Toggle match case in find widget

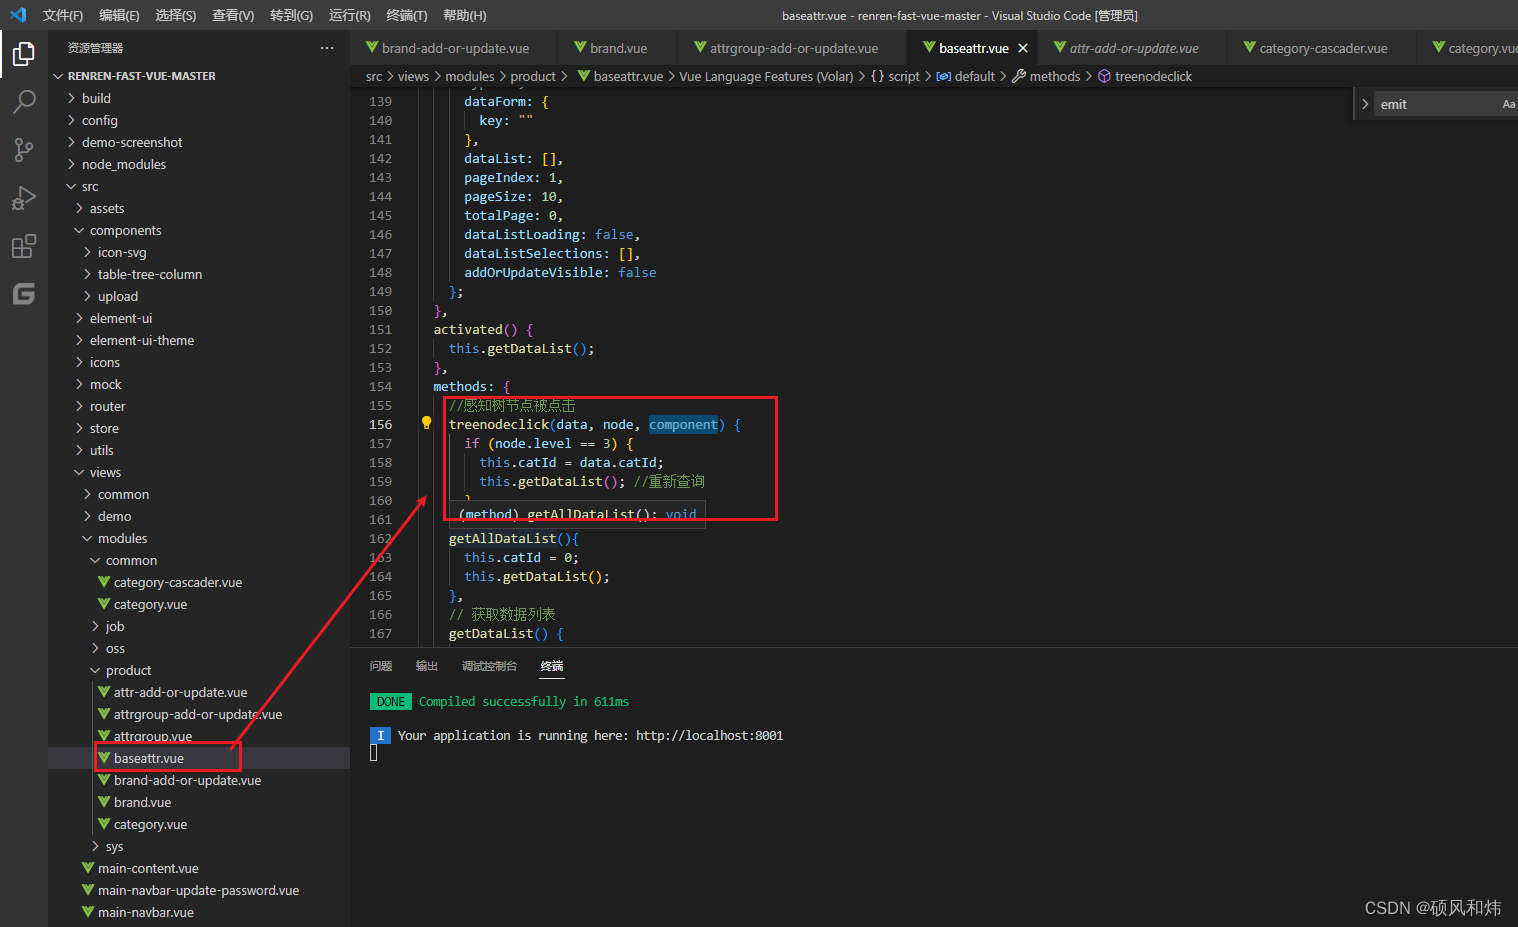tap(1508, 104)
